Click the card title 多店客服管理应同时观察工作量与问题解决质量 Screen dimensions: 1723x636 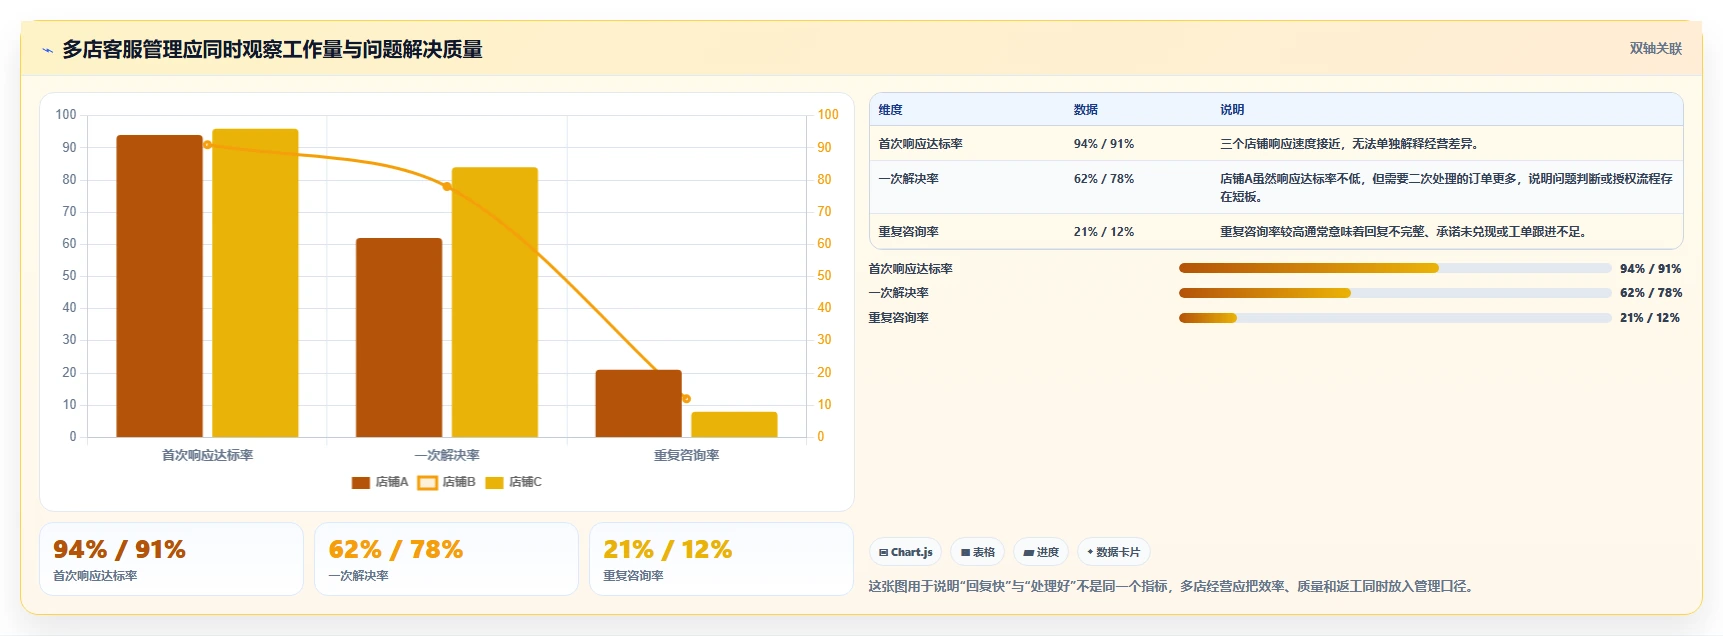tap(272, 49)
